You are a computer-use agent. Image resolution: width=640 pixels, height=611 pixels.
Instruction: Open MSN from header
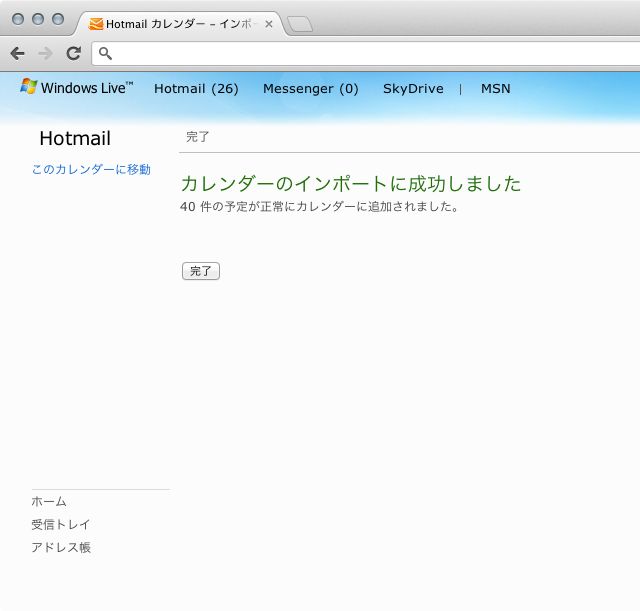click(496, 89)
